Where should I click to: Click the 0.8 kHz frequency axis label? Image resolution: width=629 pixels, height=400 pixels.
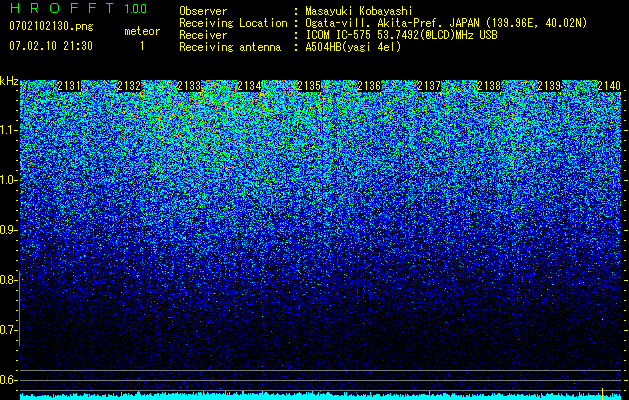tap(9, 280)
